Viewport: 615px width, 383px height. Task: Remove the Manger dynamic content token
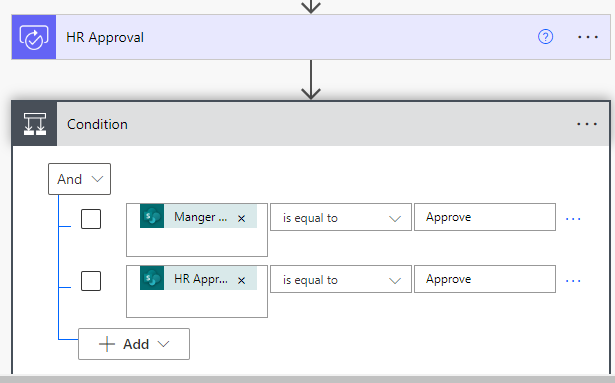pyautogui.click(x=241, y=218)
